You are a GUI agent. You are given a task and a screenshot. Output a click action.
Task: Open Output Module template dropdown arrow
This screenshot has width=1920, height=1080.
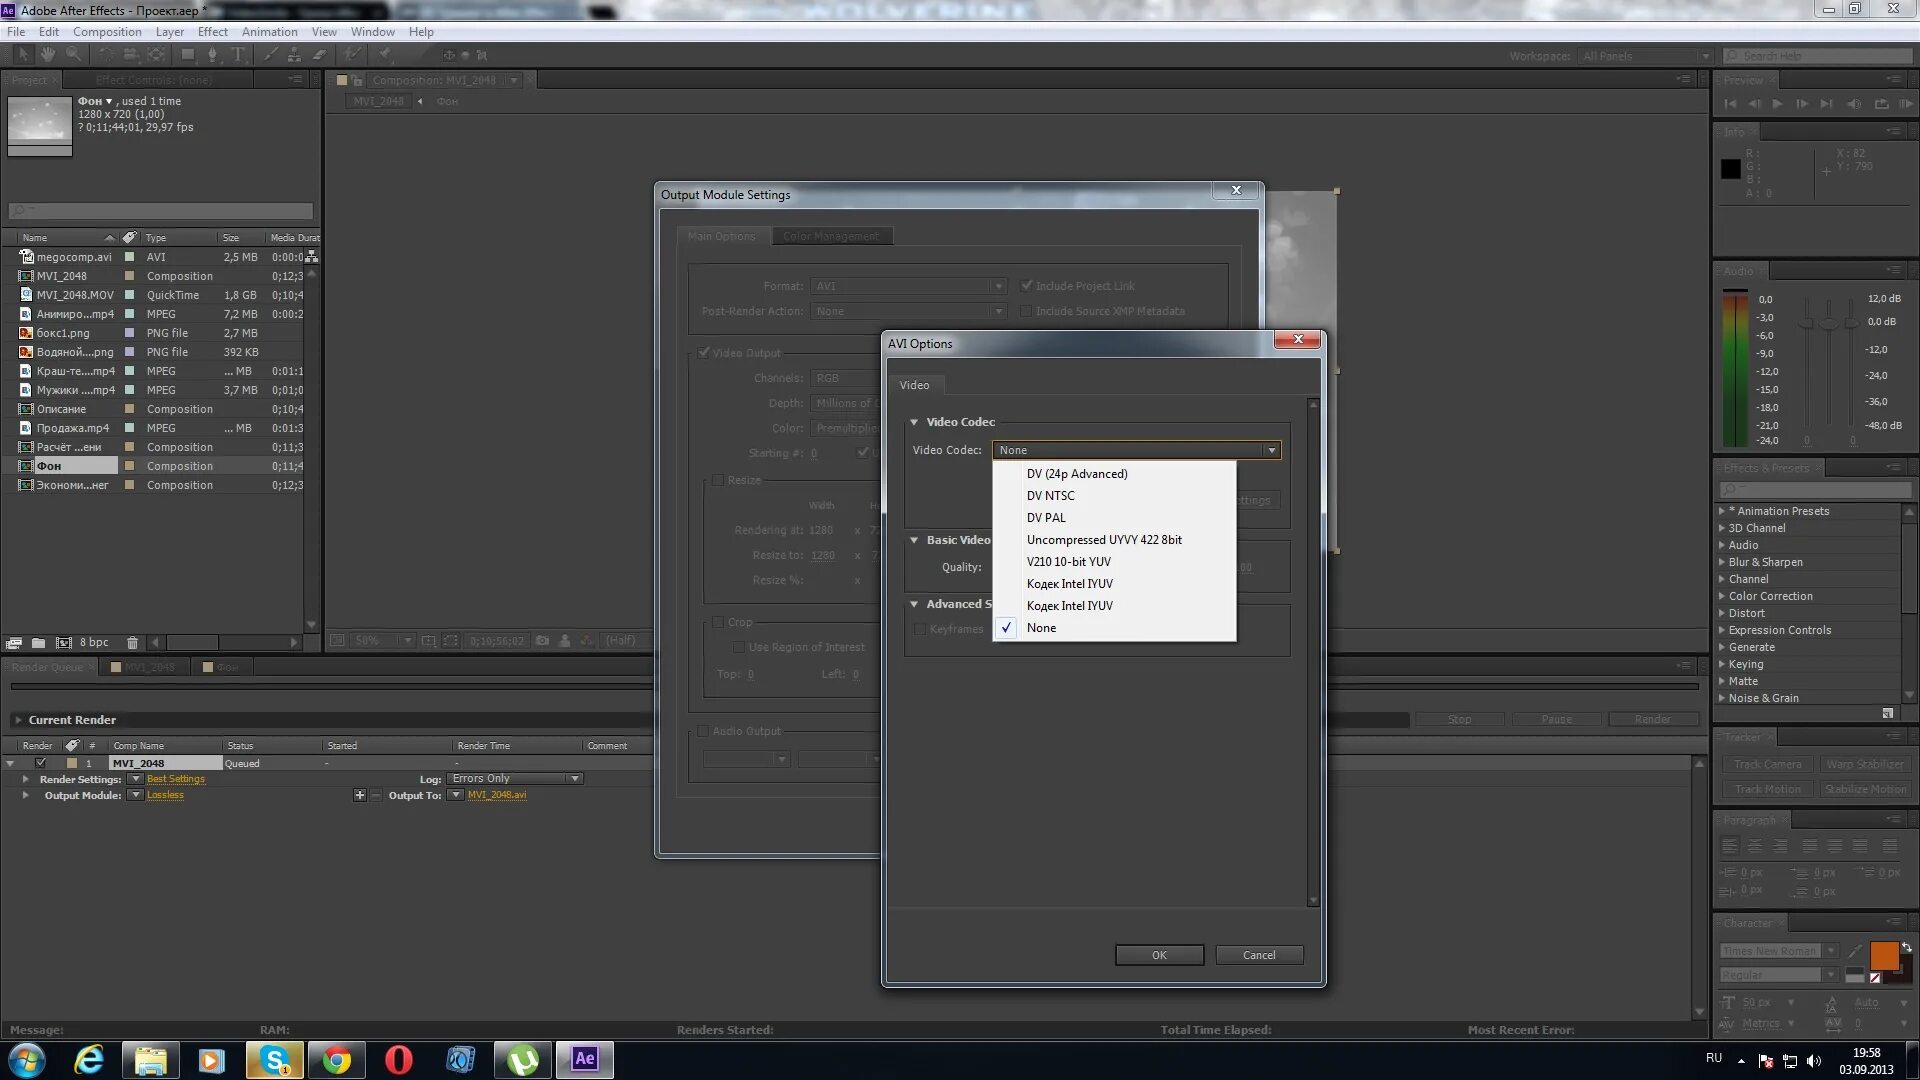pos(135,795)
